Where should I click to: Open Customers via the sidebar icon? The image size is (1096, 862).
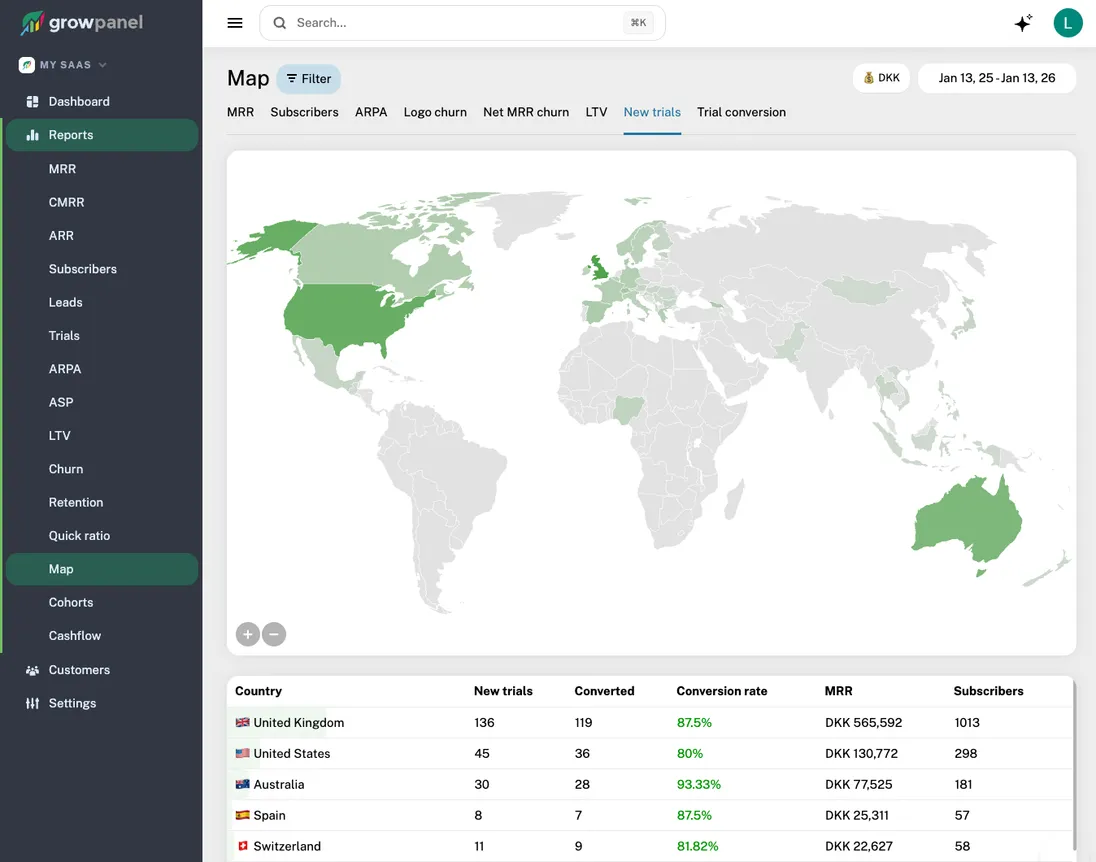pyautogui.click(x=33, y=669)
